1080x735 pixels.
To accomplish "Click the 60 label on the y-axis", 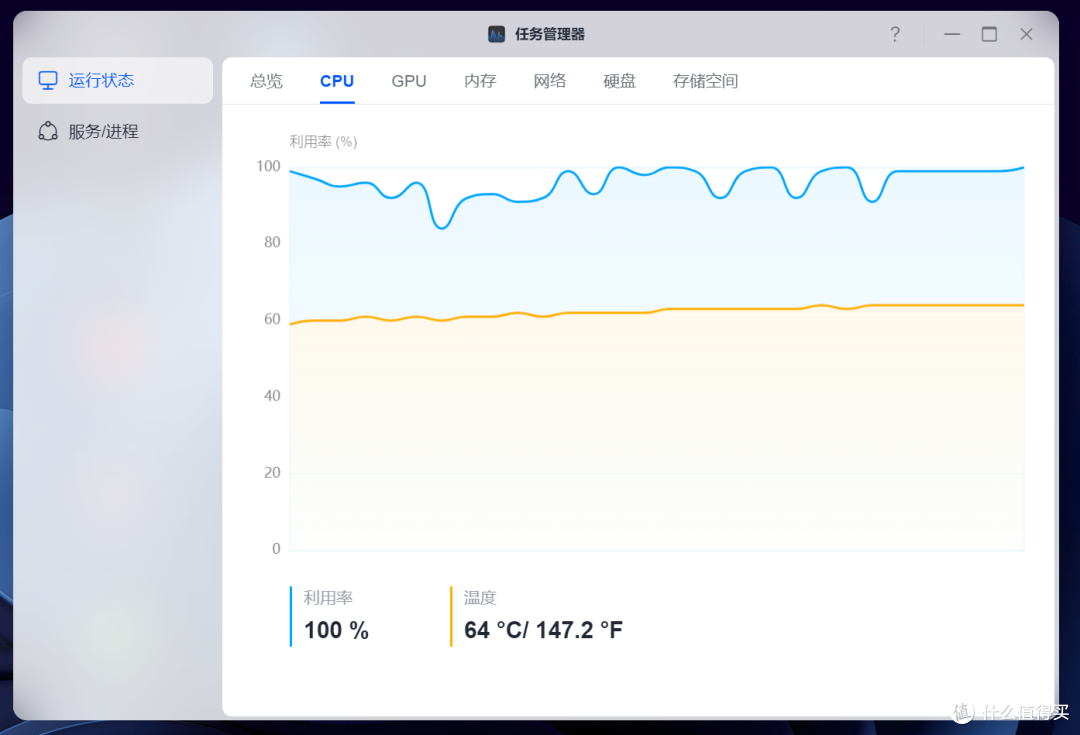I will [x=272, y=319].
